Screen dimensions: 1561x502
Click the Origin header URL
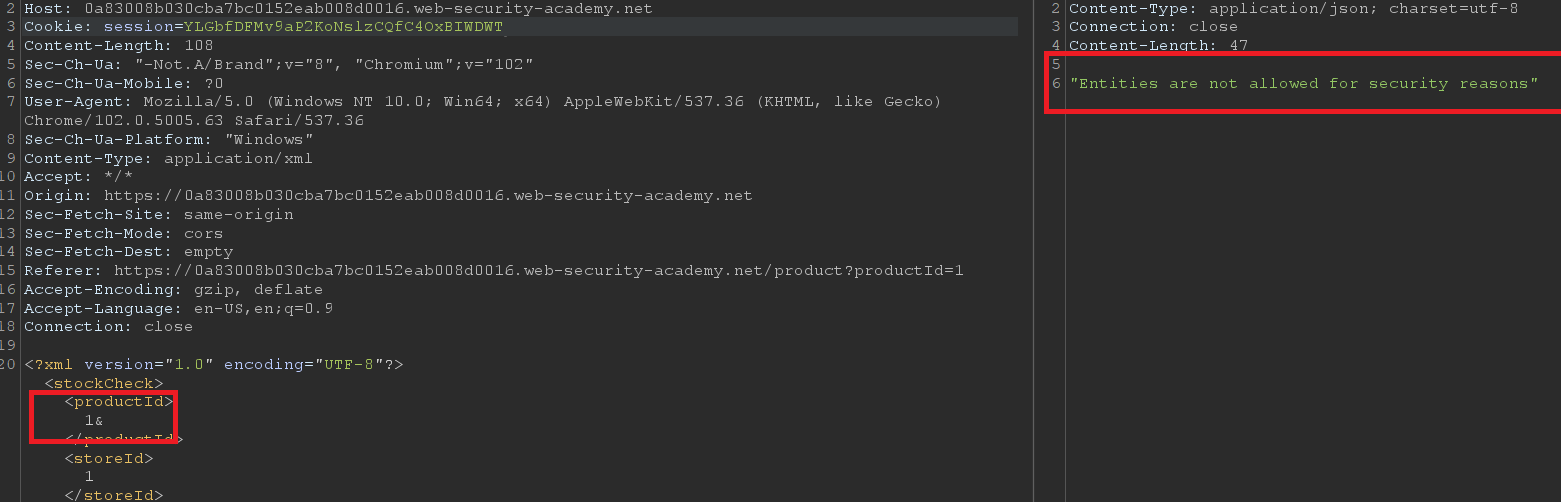pos(428,196)
